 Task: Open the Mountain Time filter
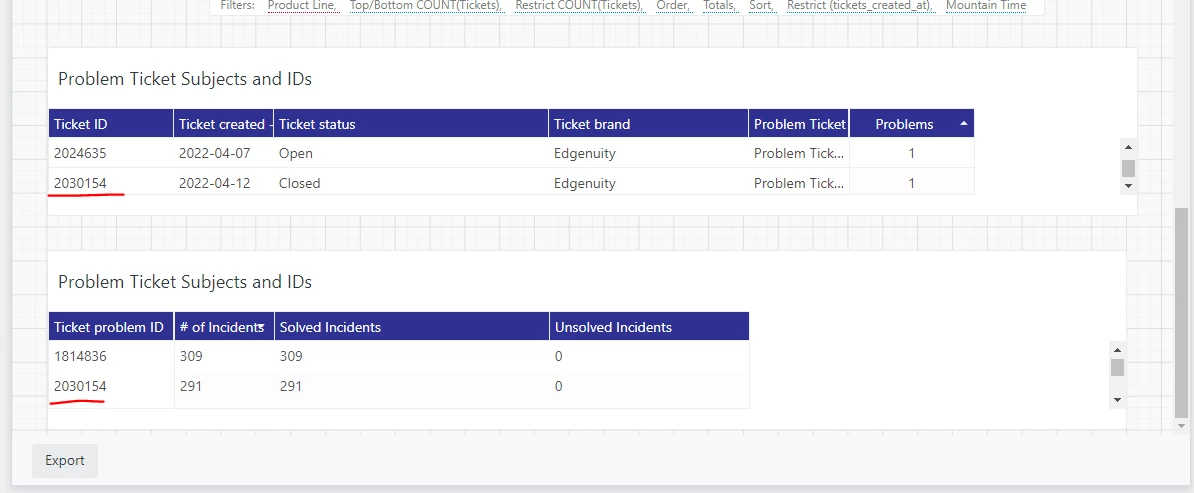[986, 5]
